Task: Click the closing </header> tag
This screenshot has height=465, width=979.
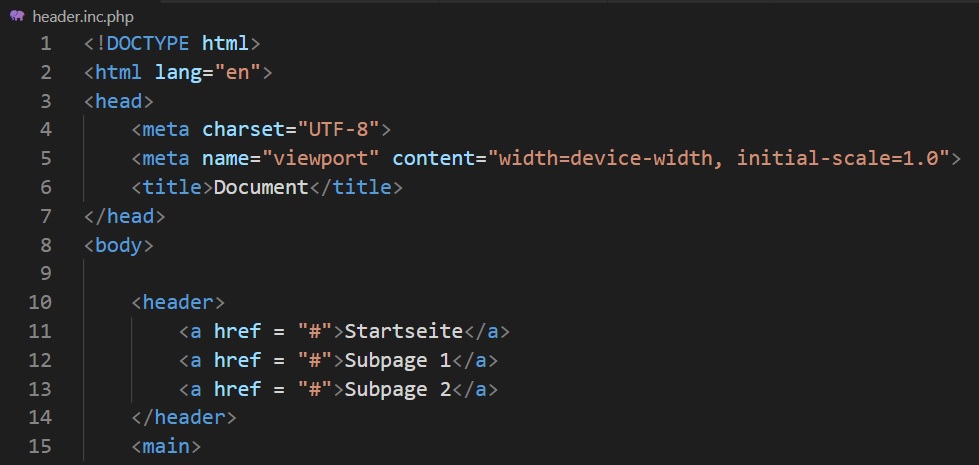Action: click(184, 417)
